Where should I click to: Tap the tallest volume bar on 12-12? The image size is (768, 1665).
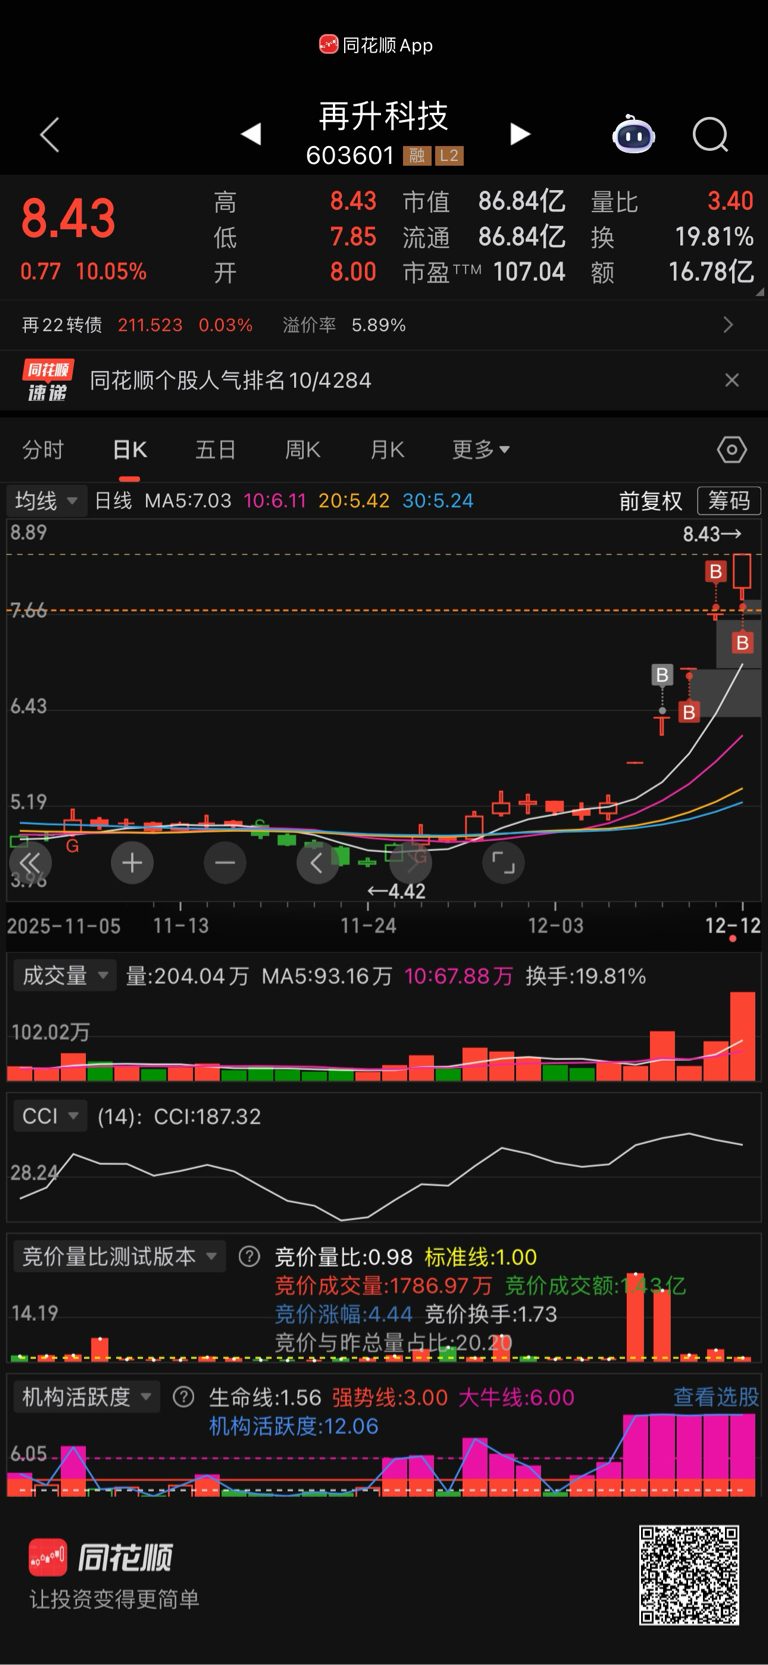743,1036
